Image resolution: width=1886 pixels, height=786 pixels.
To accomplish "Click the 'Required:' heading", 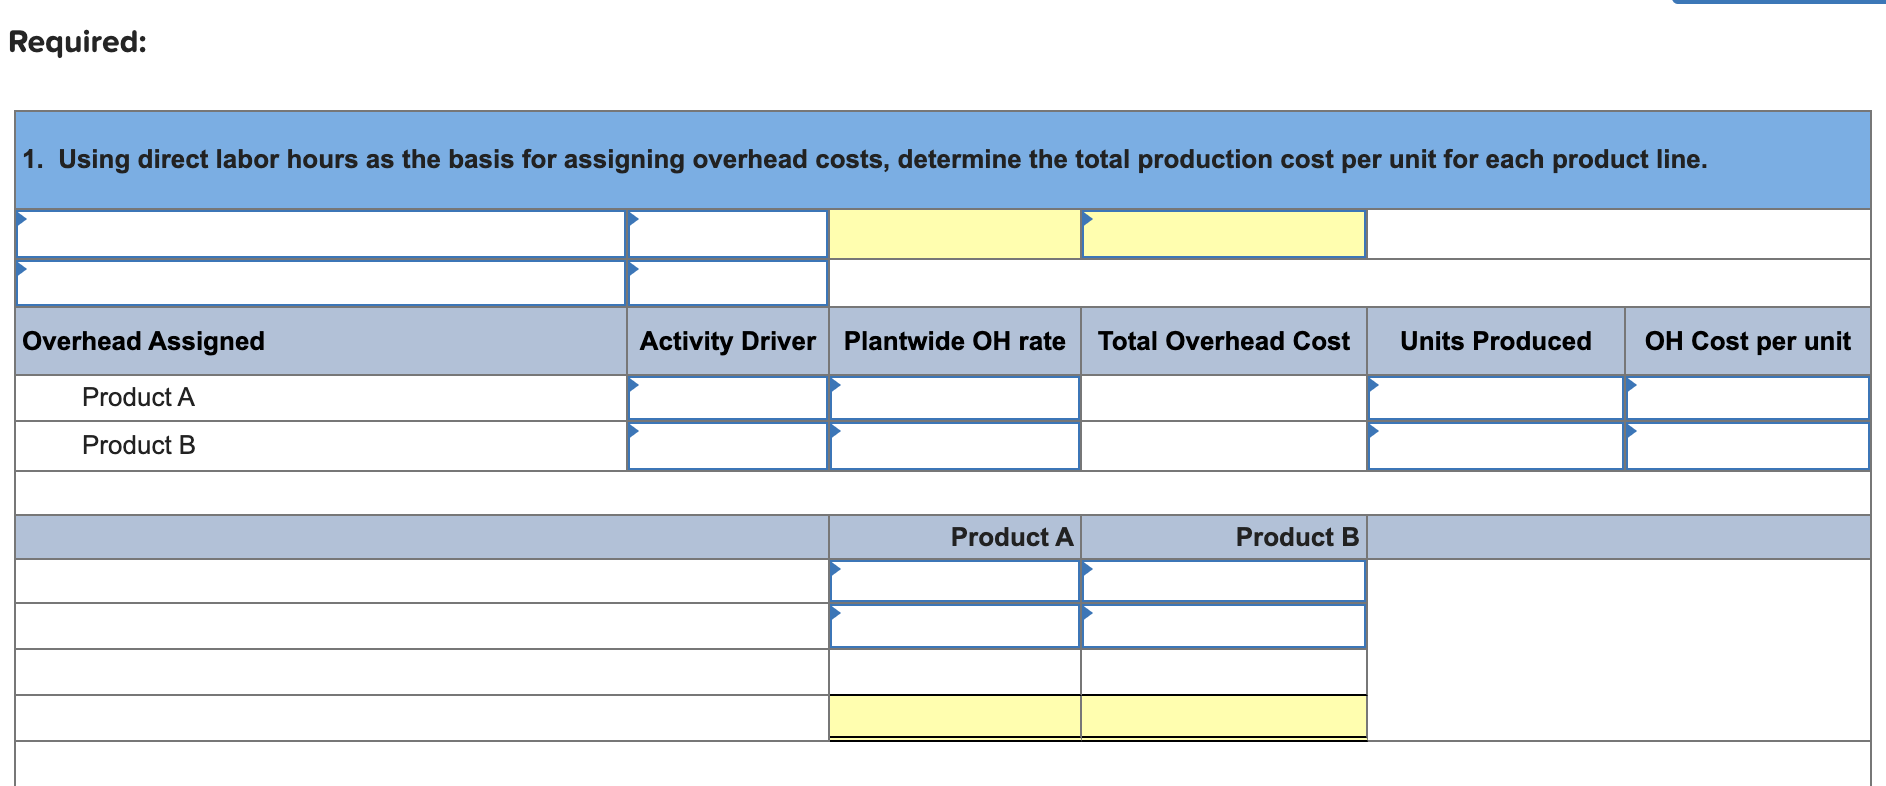I will (x=78, y=41).
